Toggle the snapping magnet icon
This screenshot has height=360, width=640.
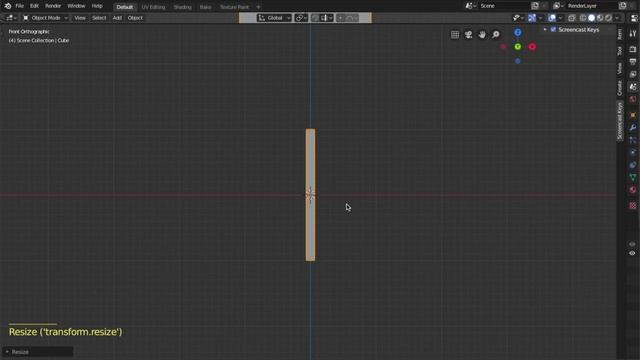(x=315, y=18)
